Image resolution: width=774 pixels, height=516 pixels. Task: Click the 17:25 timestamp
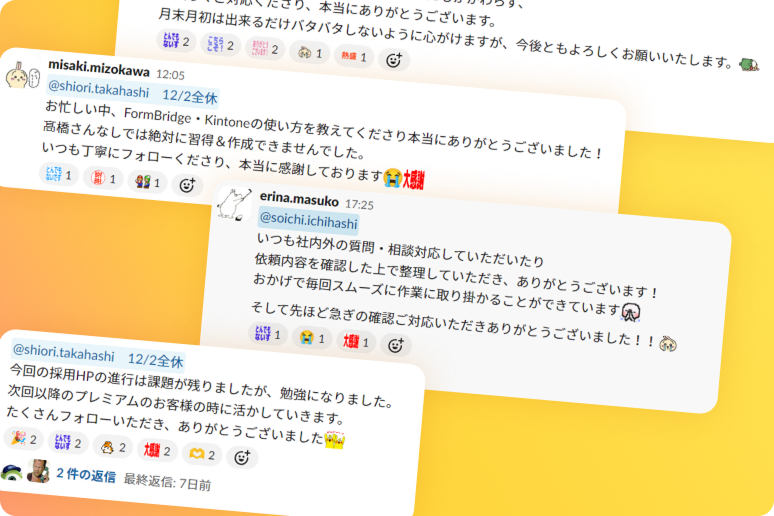click(x=359, y=204)
